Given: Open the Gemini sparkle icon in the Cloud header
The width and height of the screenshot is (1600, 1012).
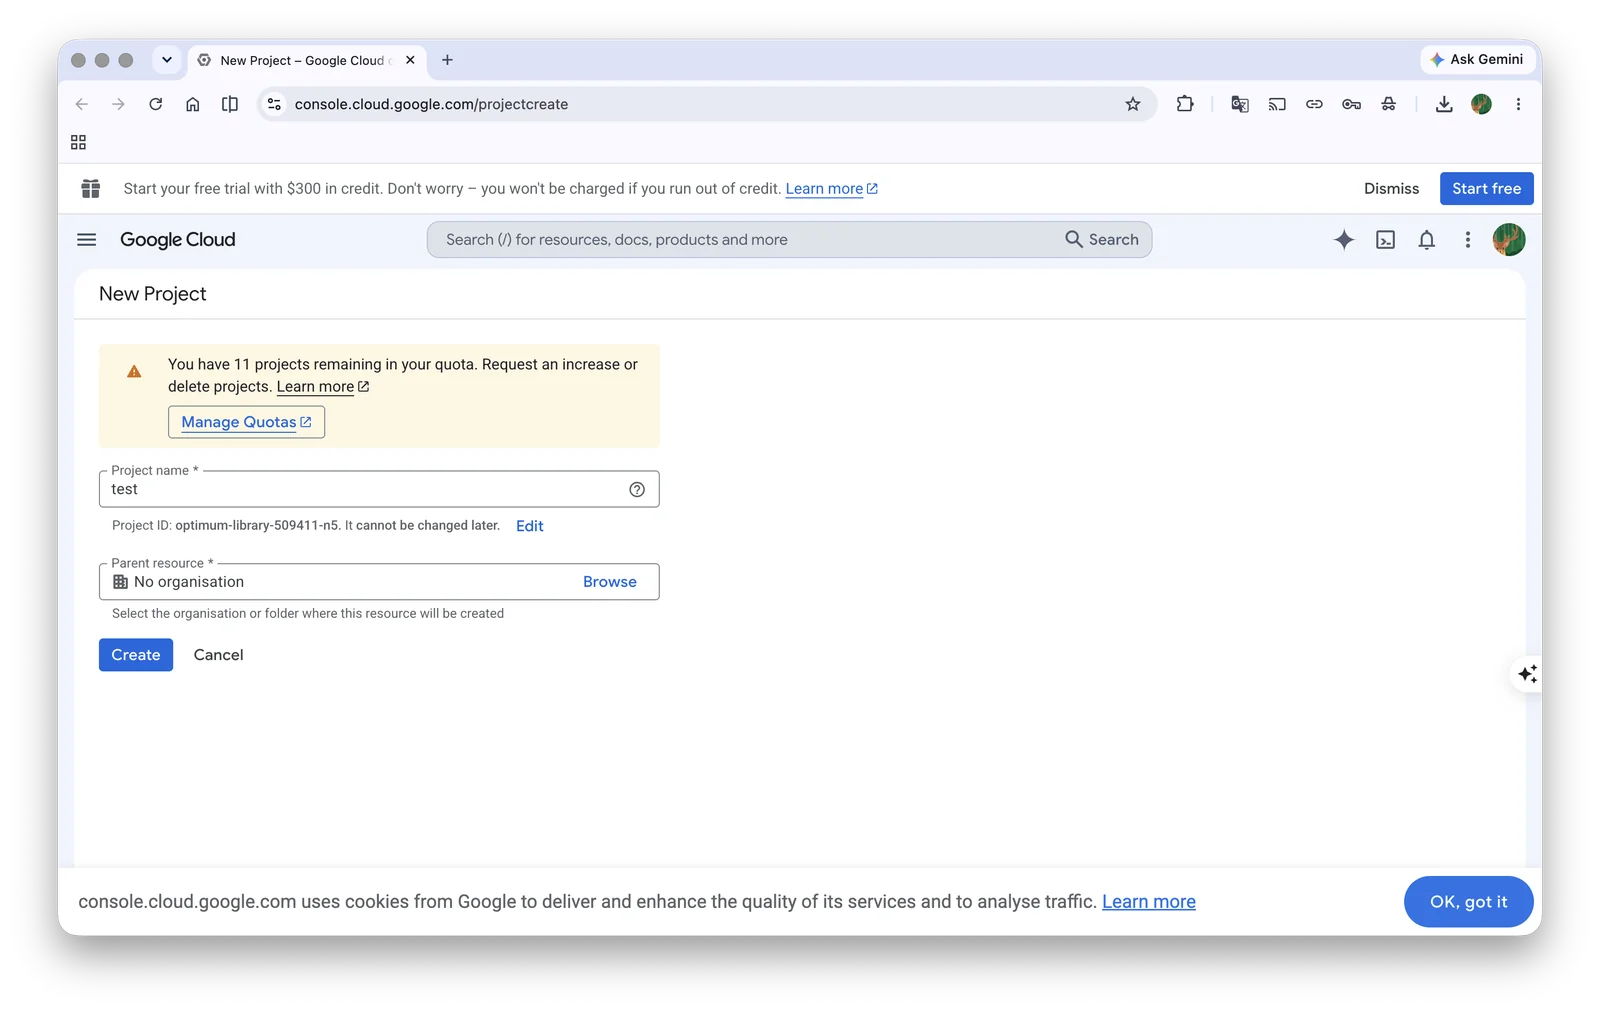Looking at the screenshot, I should point(1344,240).
